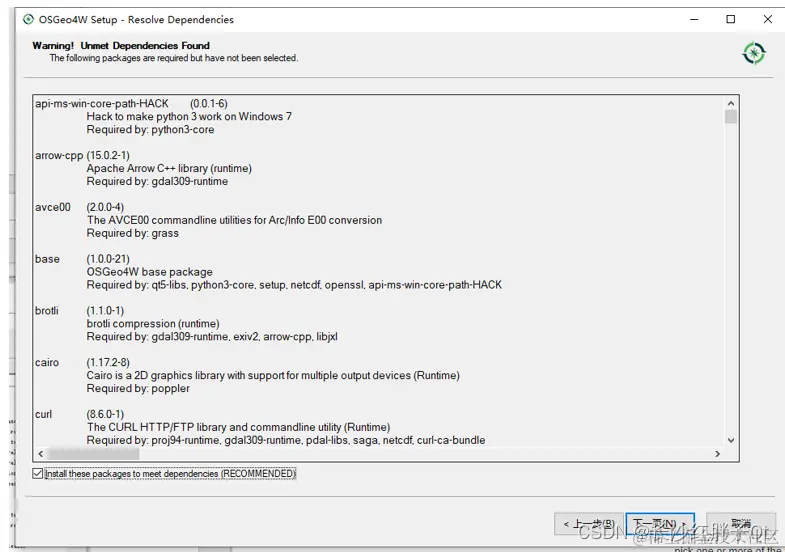Click version text (8.6.0-1)
The height and width of the screenshot is (552, 785).
pos(105,414)
